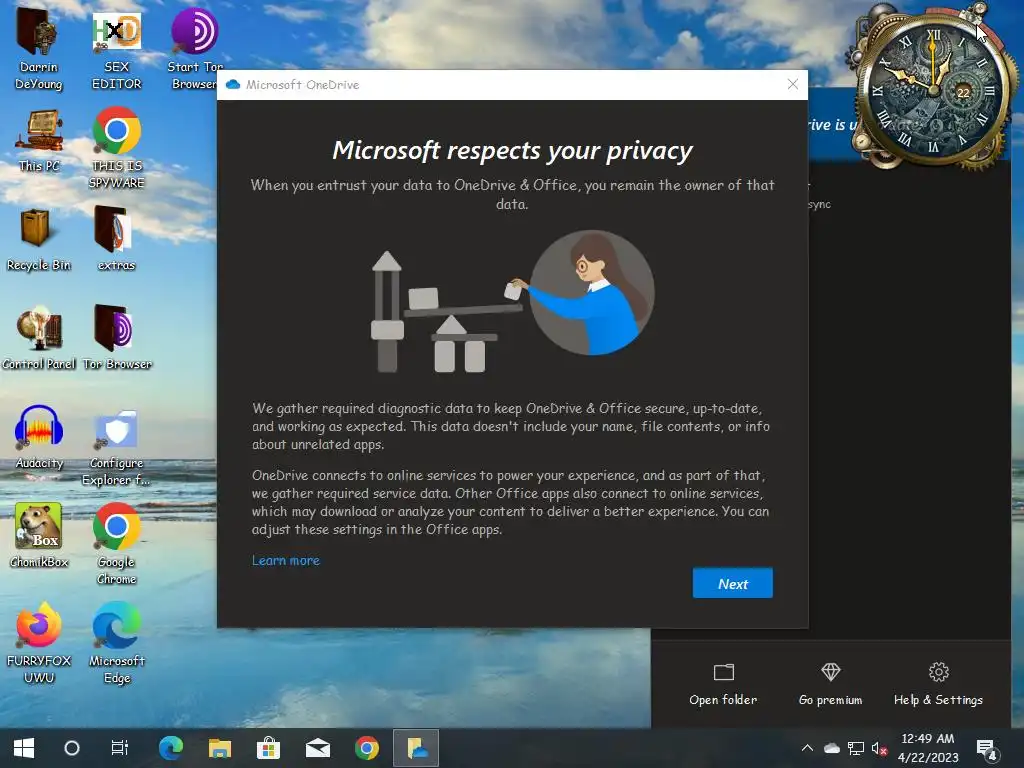Select the Recycle Bin icon
The width and height of the screenshot is (1024, 768).
coord(39,239)
